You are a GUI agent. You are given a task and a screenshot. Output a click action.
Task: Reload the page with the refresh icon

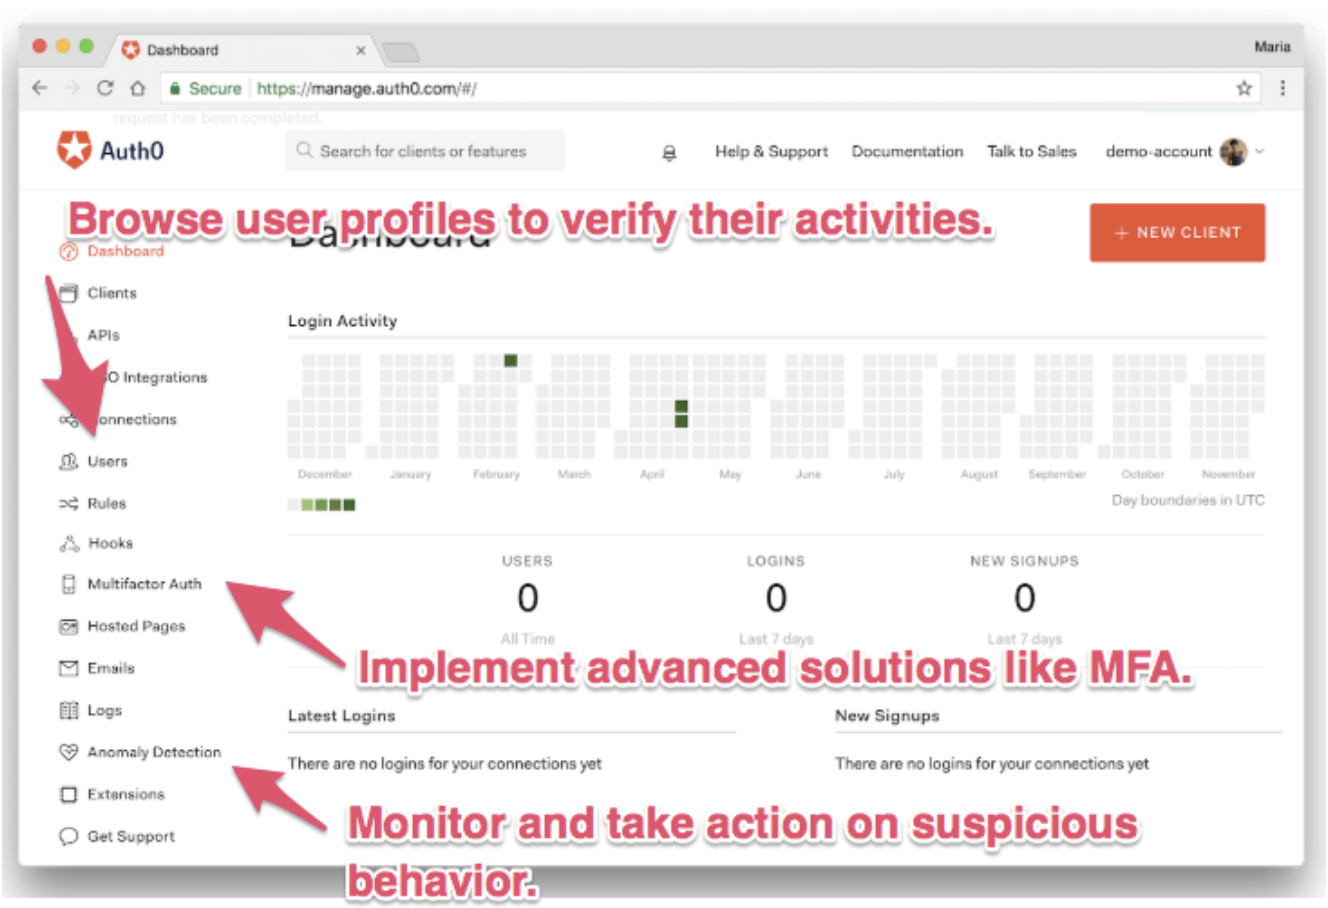(x=105, y=88)
